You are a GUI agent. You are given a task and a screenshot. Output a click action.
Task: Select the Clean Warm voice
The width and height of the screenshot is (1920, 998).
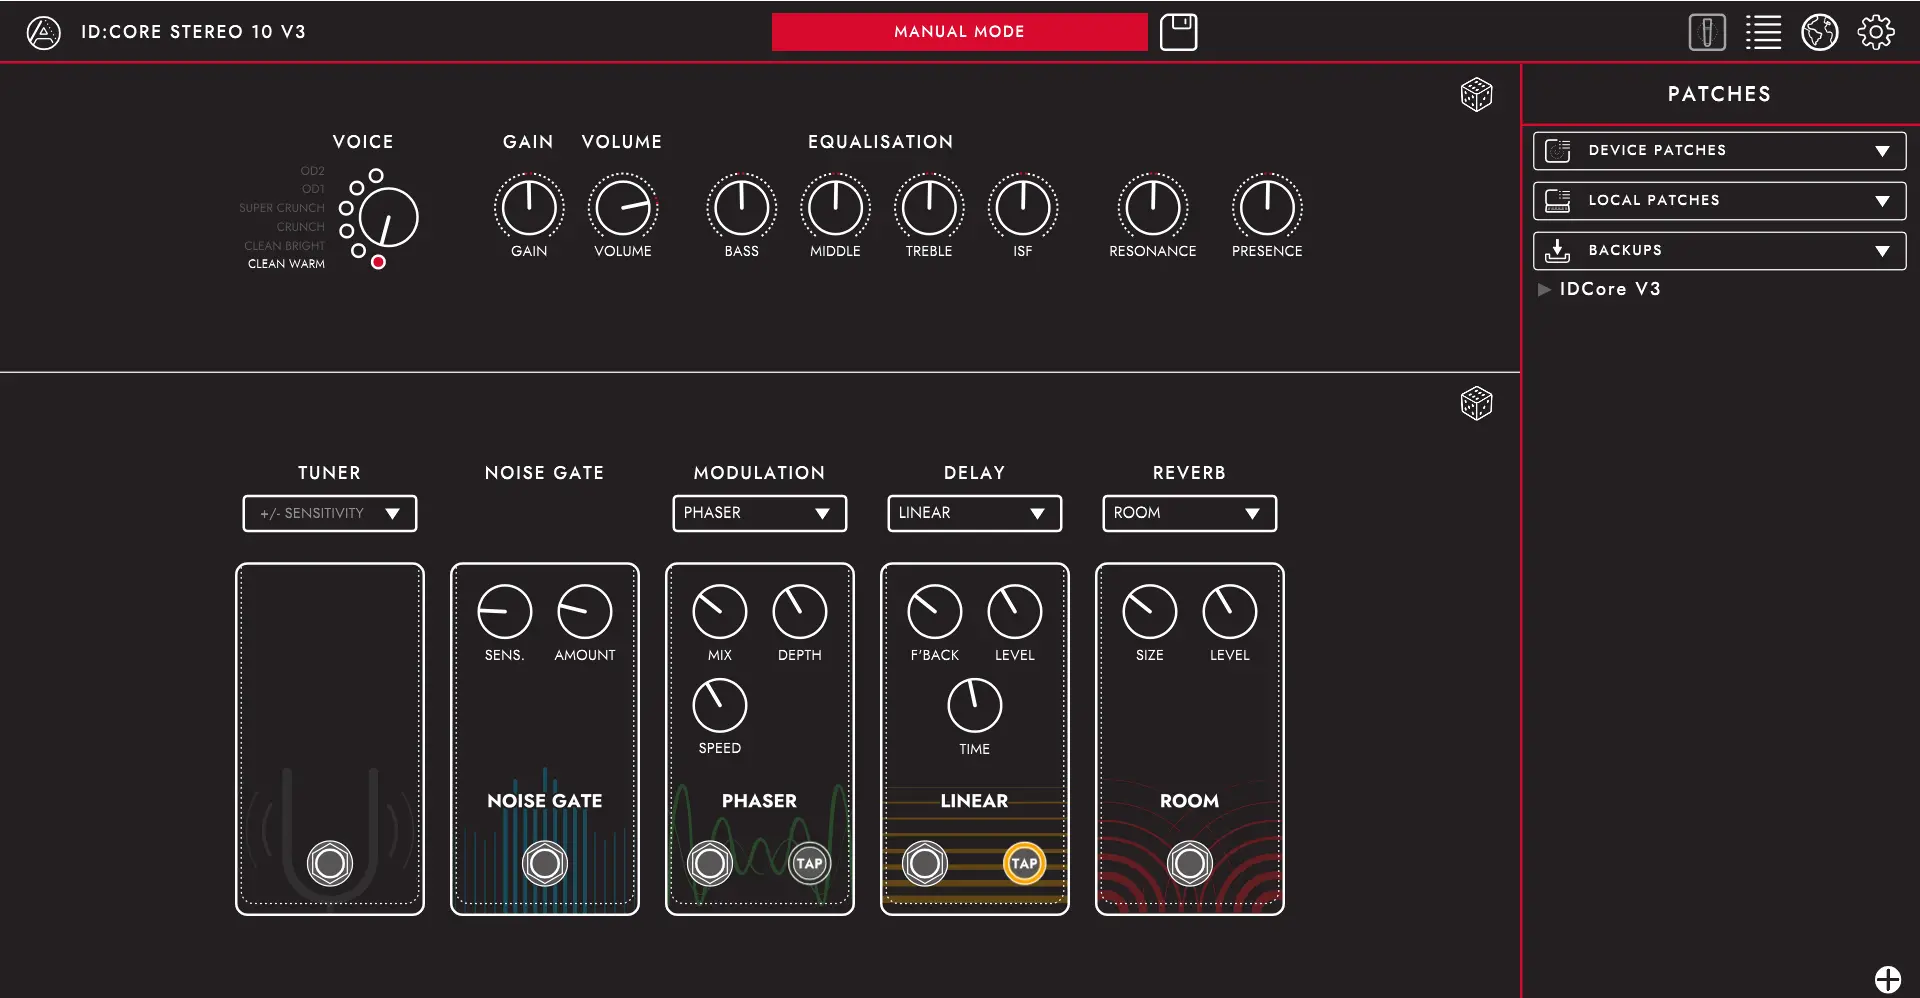378,262
